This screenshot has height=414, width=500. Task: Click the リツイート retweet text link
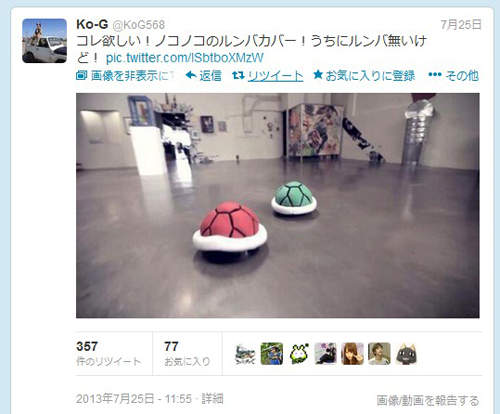(x=276, y=76)
